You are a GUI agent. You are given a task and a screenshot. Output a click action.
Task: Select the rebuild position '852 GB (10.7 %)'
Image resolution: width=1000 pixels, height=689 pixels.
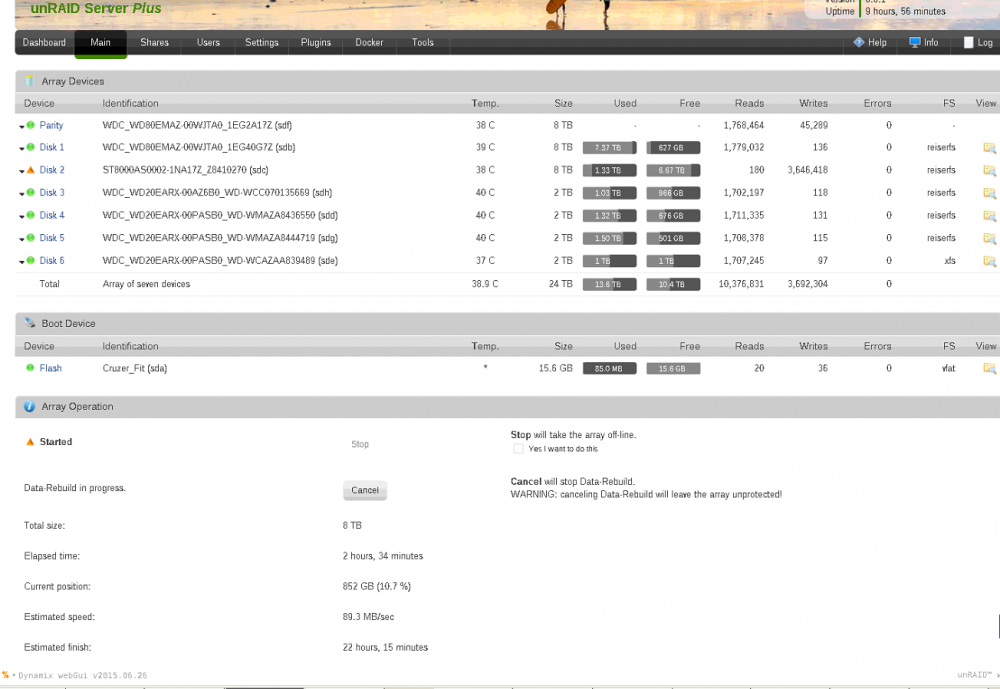[x=376, y=586]
